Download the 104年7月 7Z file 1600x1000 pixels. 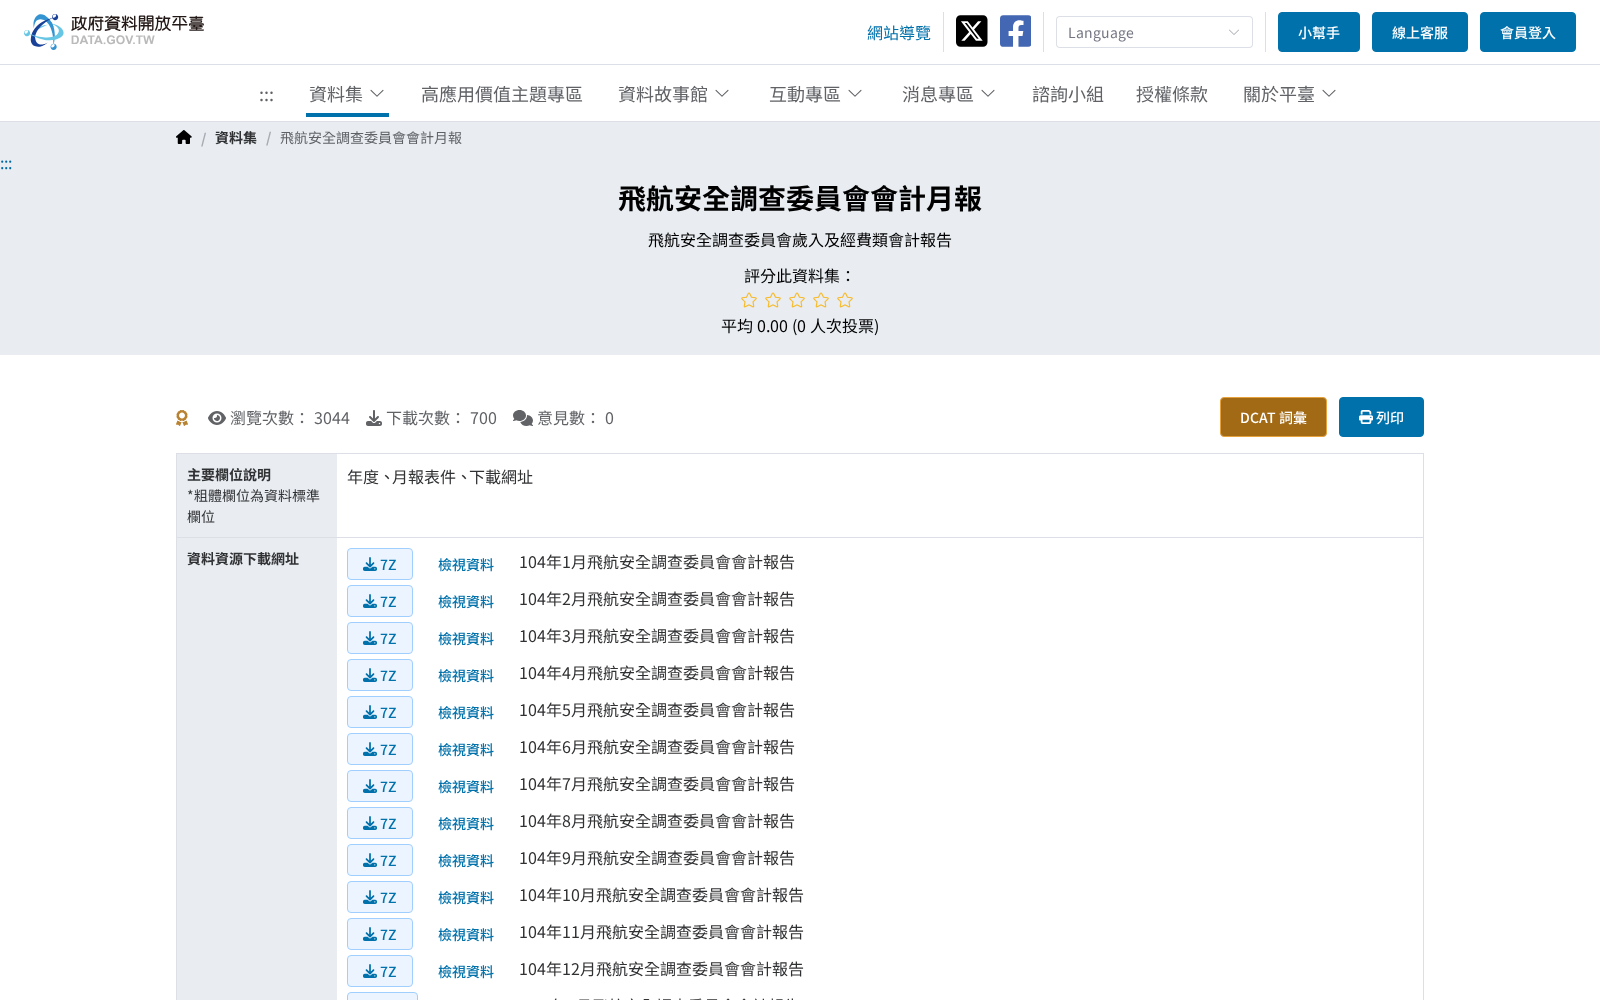tap(380, 786)
